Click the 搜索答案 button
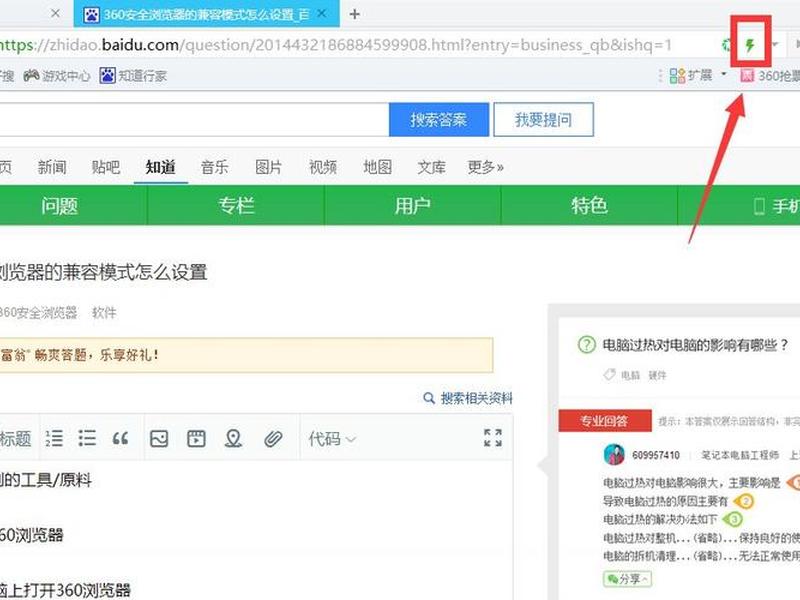Image resolution: width=800 pixels, height=600 pixels. coord(439,119)
